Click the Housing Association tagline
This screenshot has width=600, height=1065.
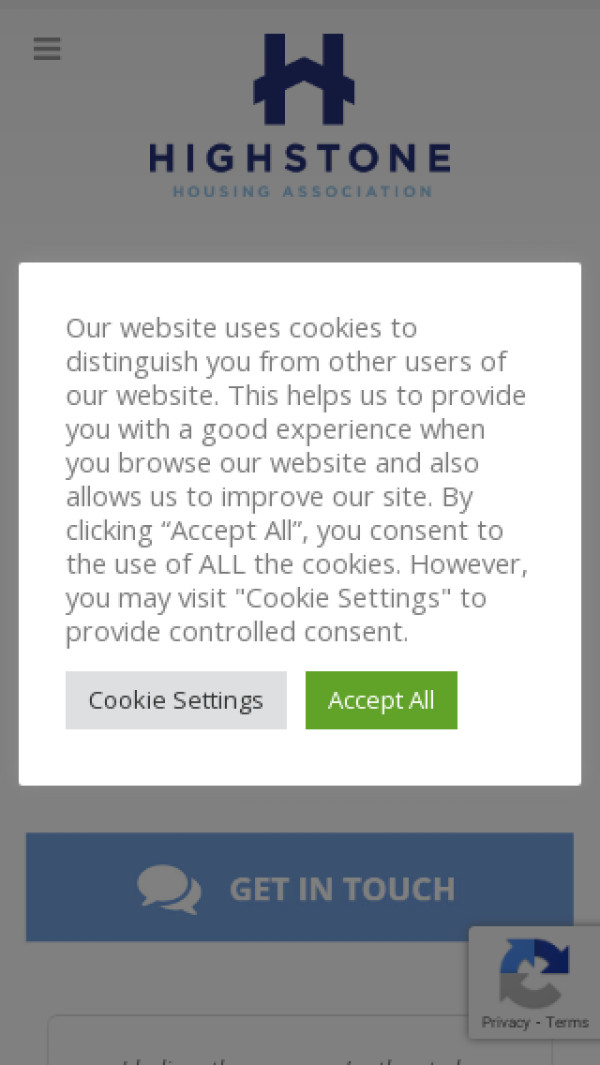[302, 191]
